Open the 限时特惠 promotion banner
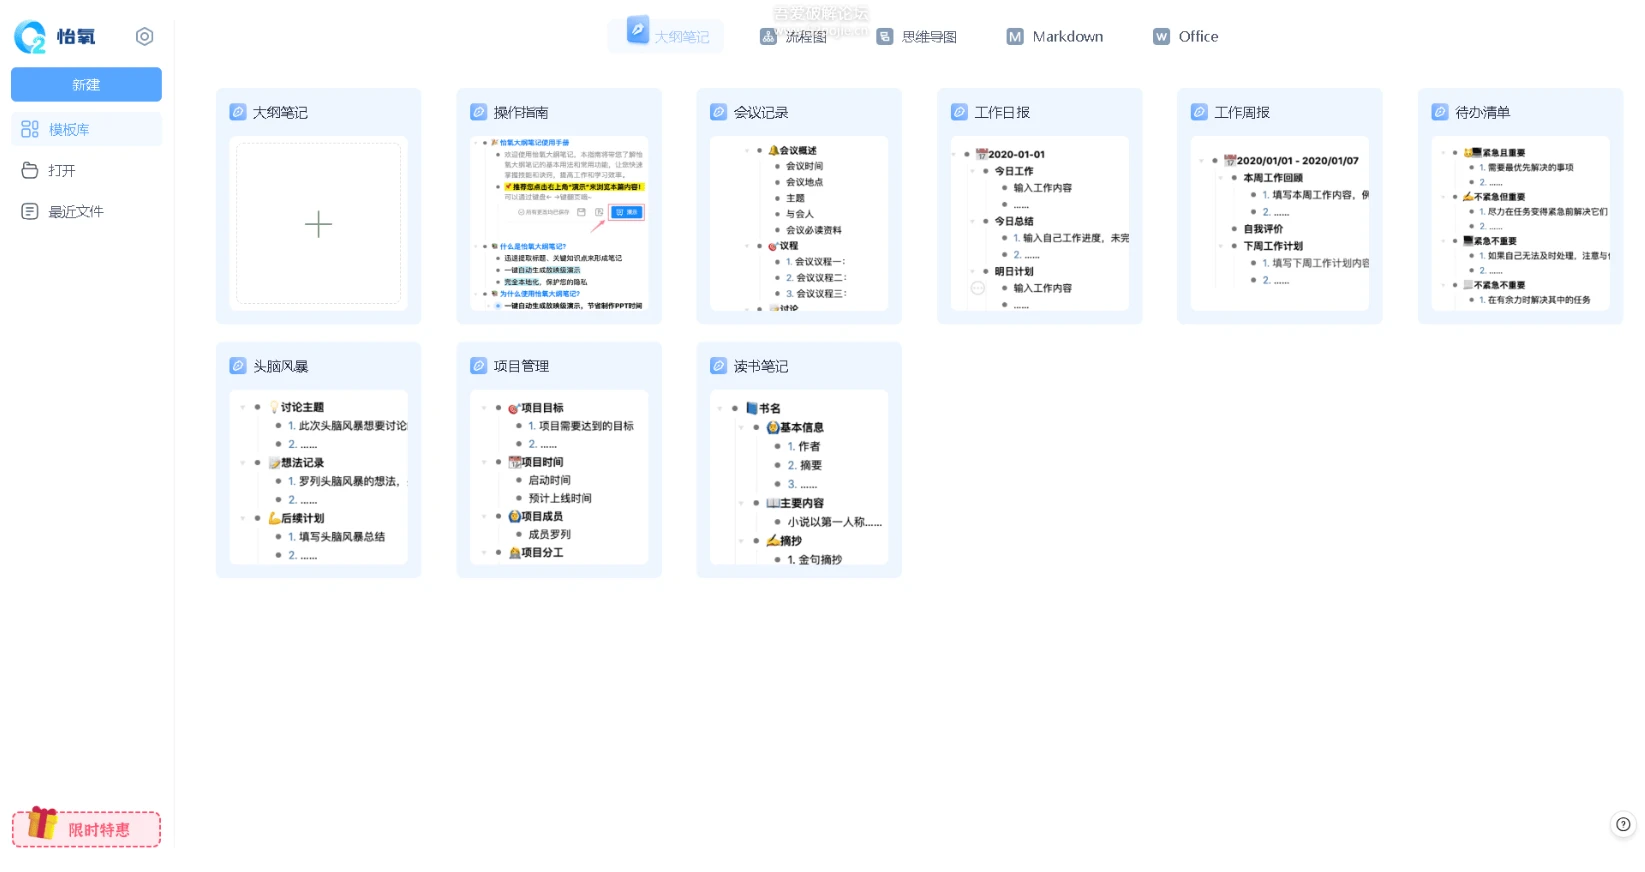 [86, 829]
